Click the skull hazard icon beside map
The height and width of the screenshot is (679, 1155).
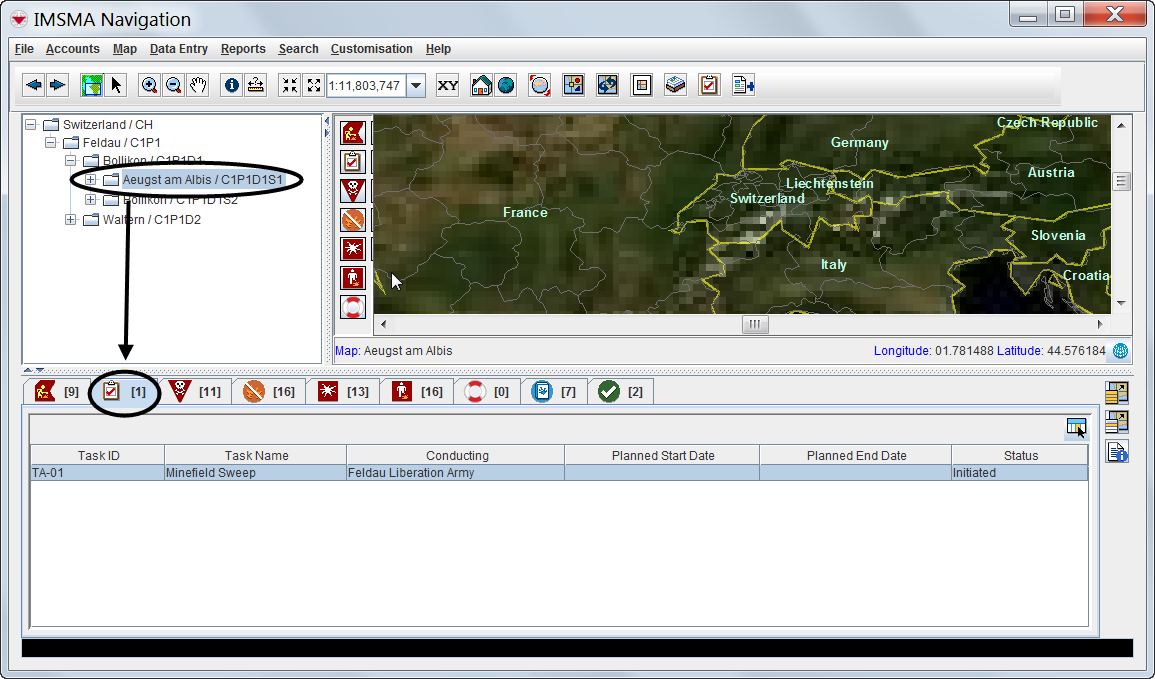click(x=353, y=190)
